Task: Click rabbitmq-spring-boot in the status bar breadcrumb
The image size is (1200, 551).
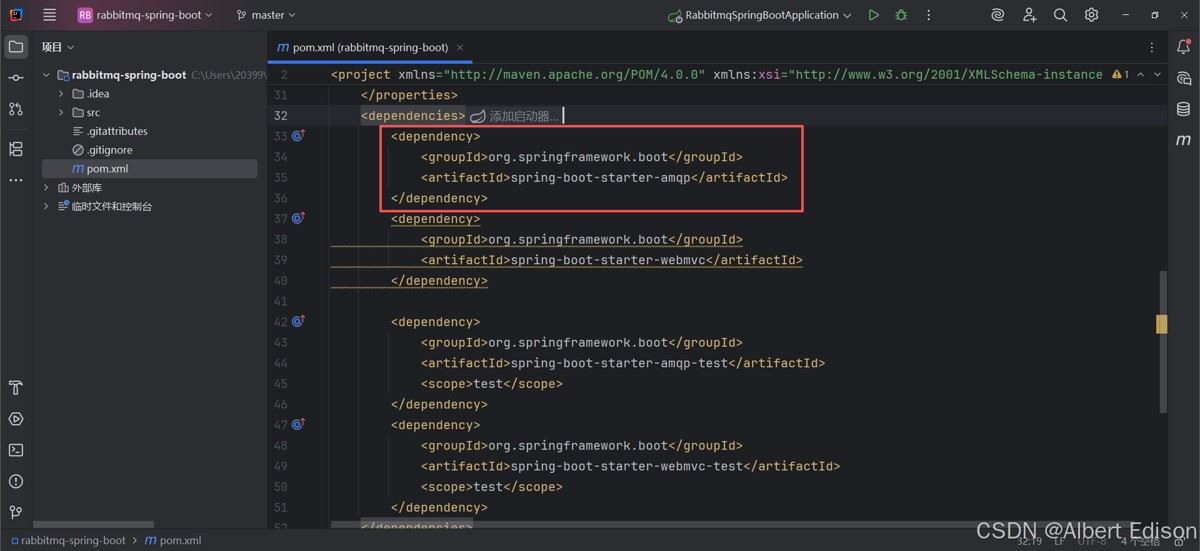Action: [67, 540]
